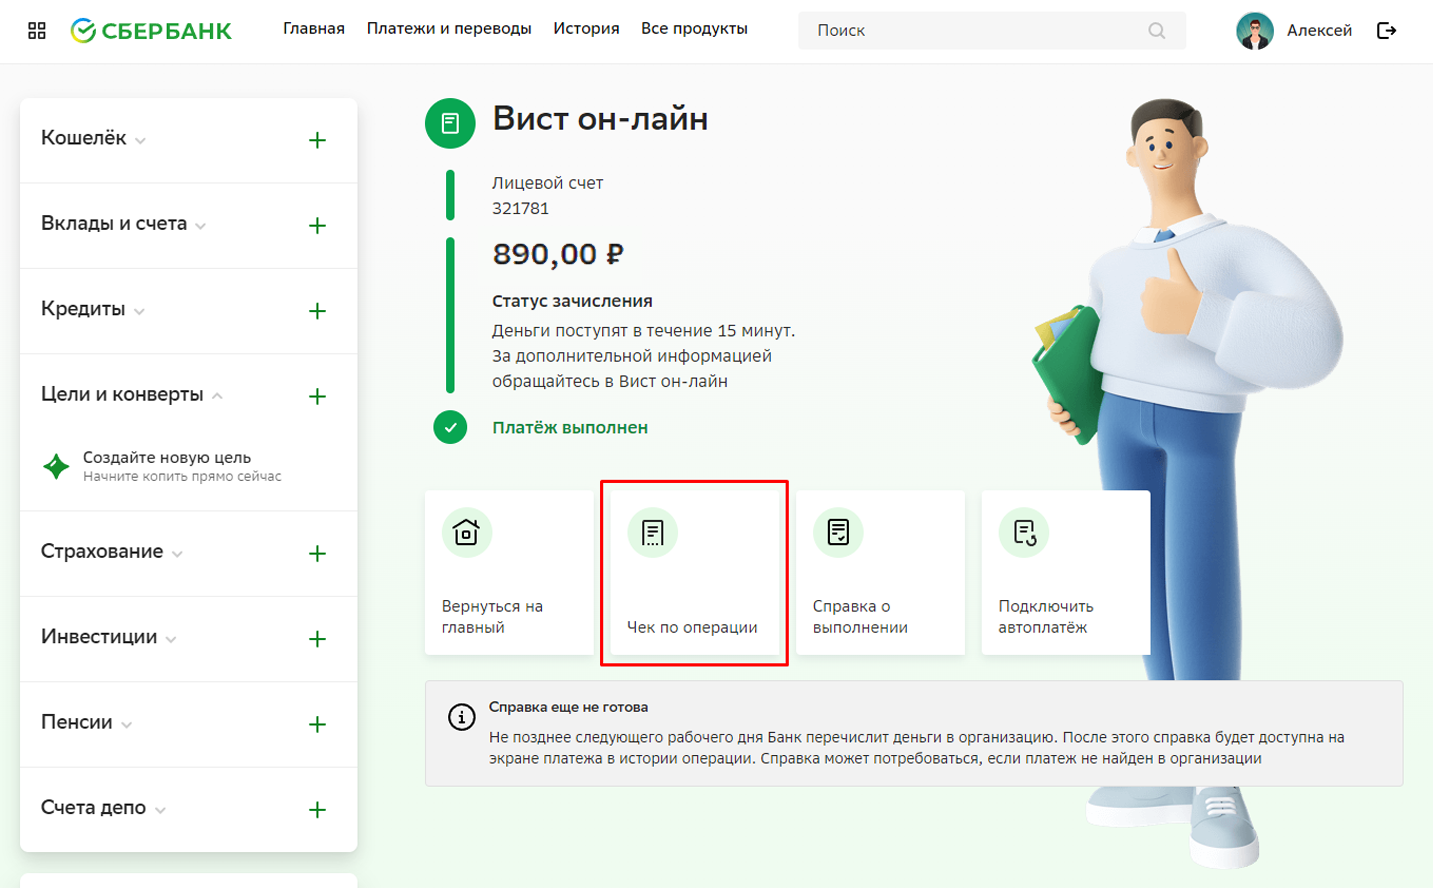
Task: Add a Страхование product via plus
Action: [317, 554]
